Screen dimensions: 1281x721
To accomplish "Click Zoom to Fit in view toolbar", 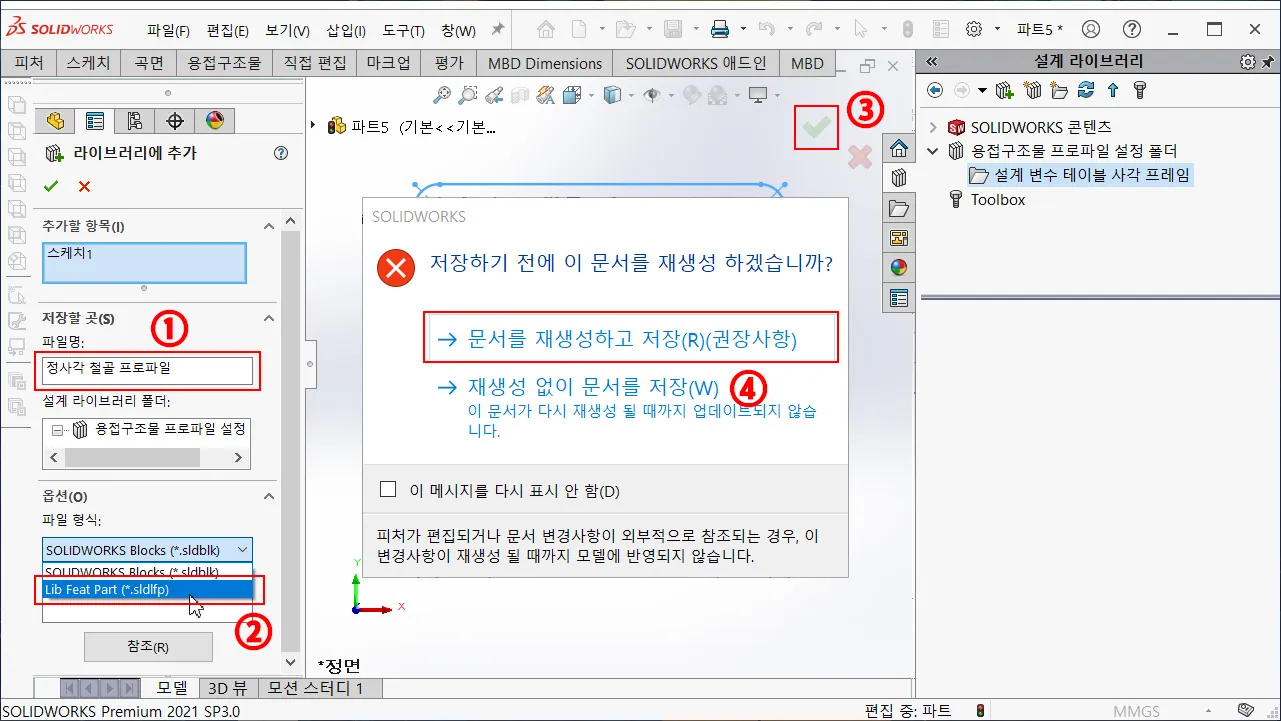I will (442, 95).
